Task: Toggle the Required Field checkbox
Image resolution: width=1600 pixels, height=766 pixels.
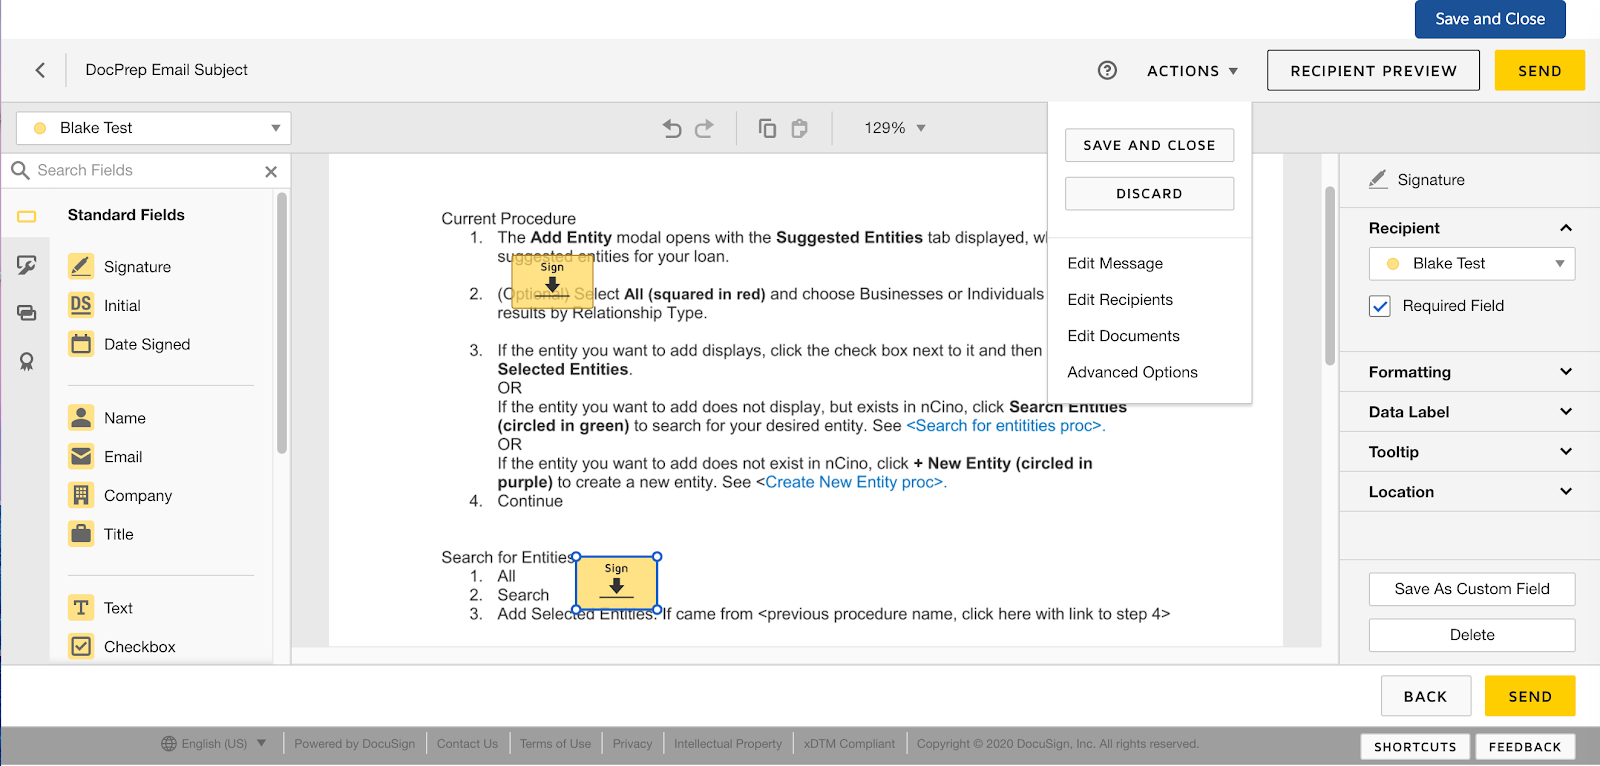Action: click(1380, 306)
